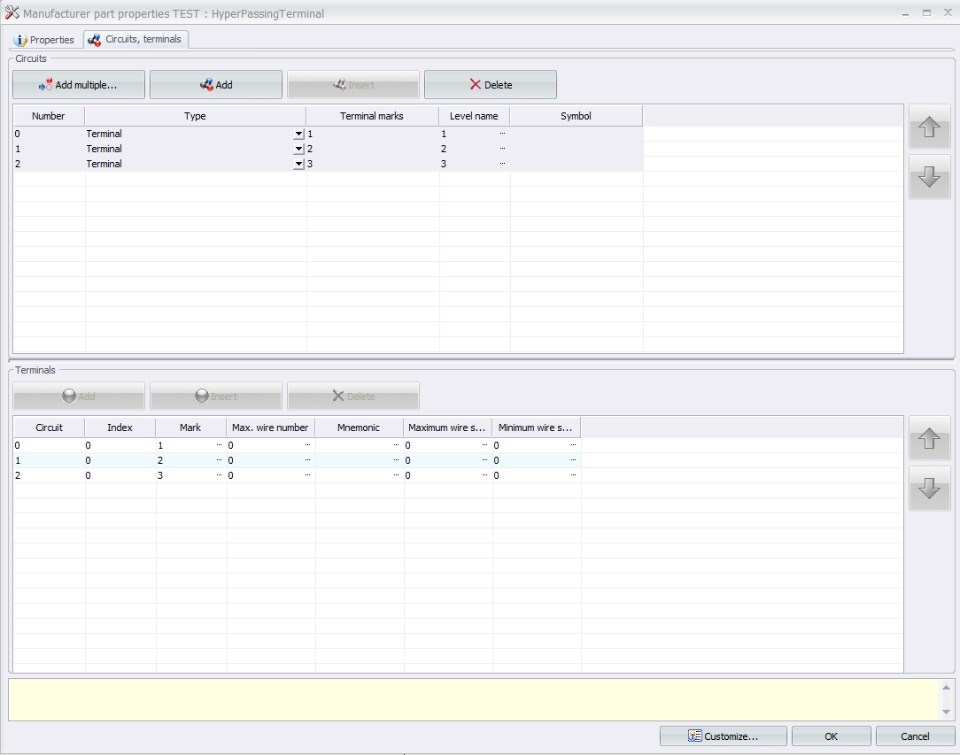
Task: Click terminal marks cell of circuit 1
Action: (372, 149)
